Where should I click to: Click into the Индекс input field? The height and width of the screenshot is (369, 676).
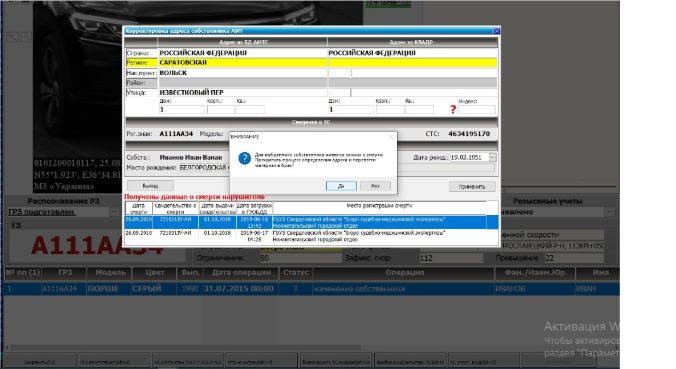[477, 109]
